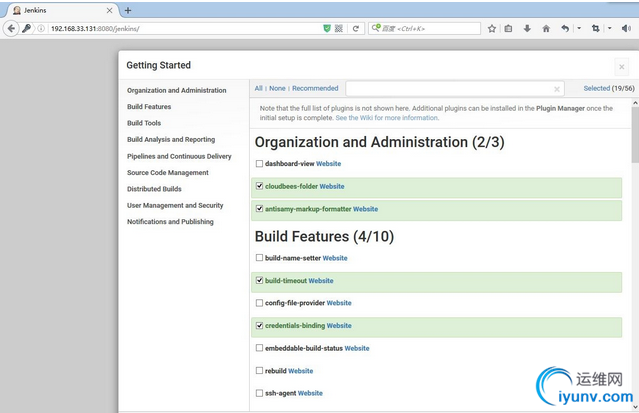Screen dimensions: 639x413
Task: Jump to Organization and Administration category
Action: [176, 90]
